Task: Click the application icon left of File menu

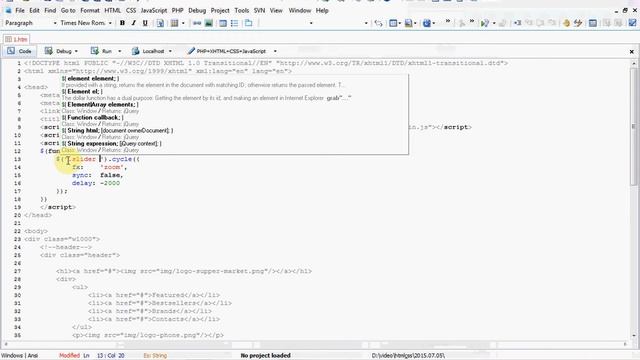Action: point(8,10)
